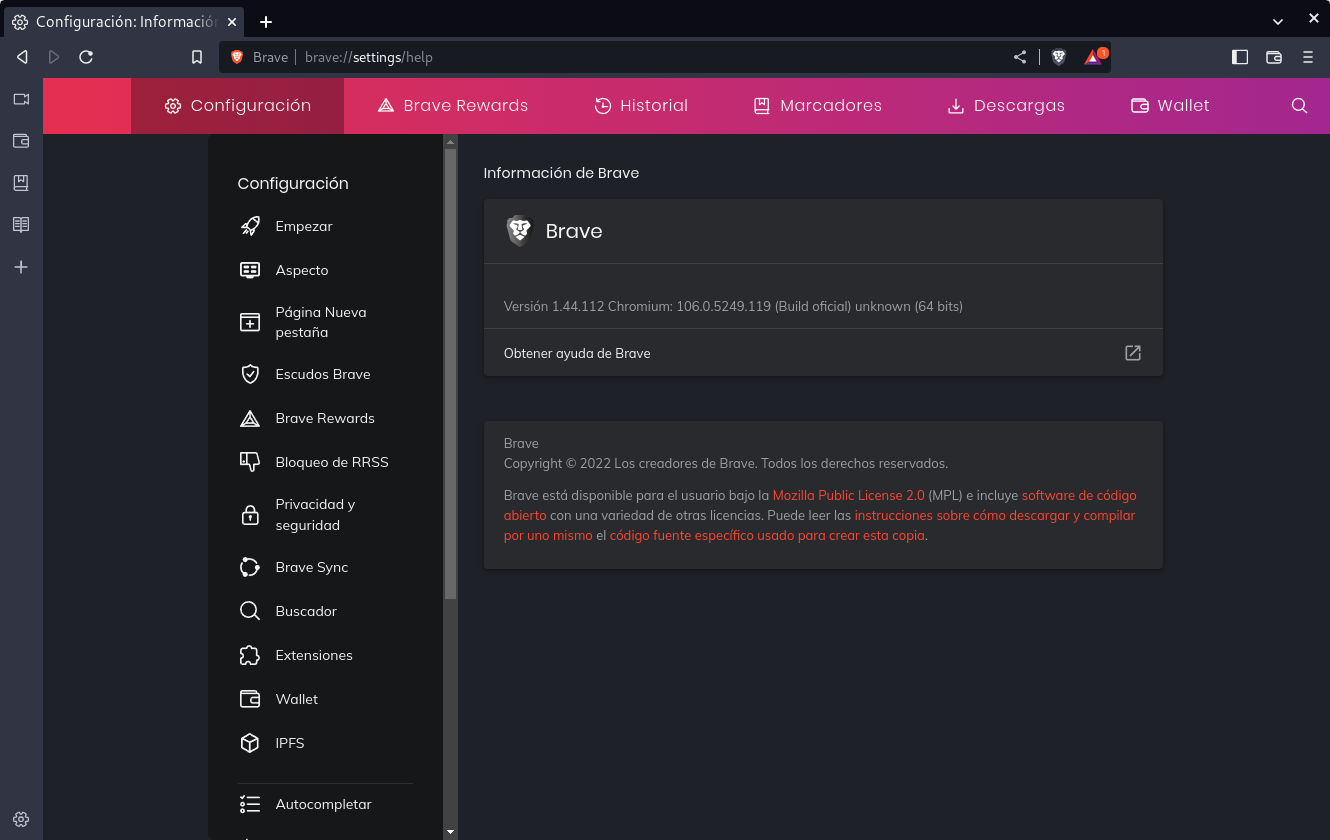The width and height of the screenshot is (1330, 840).
Task: Switch to the Descargas tab
Action: [1006, 106]
